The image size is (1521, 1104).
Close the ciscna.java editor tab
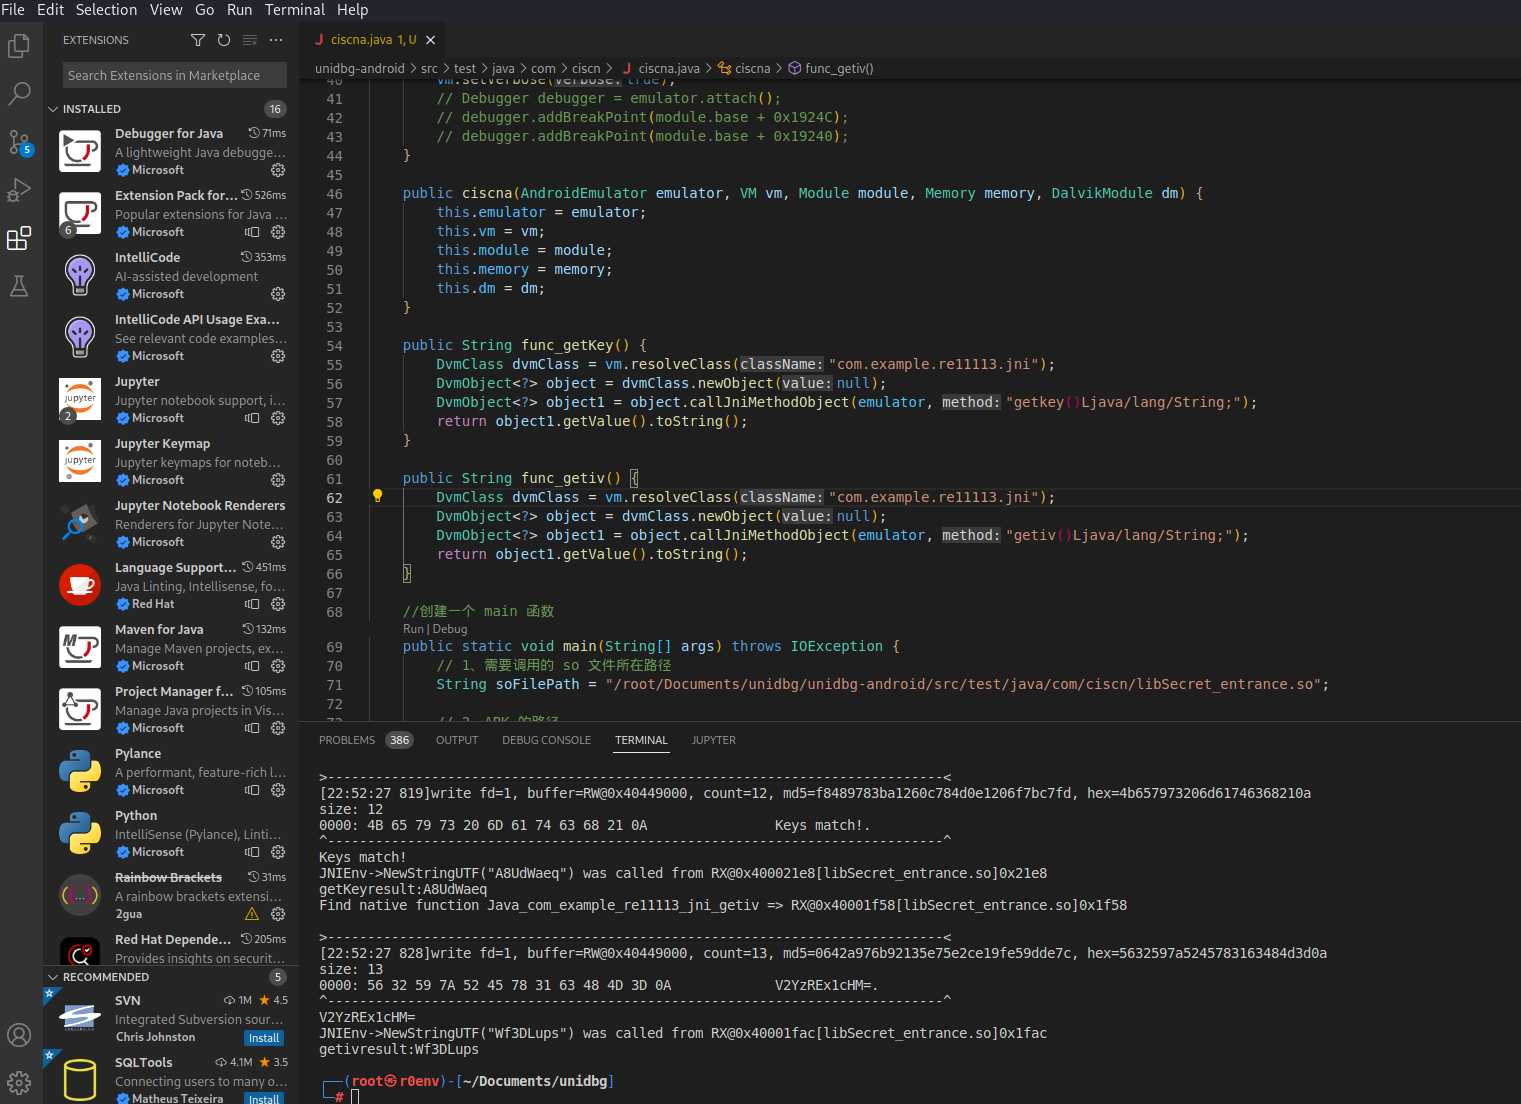(x=431, y=40)
